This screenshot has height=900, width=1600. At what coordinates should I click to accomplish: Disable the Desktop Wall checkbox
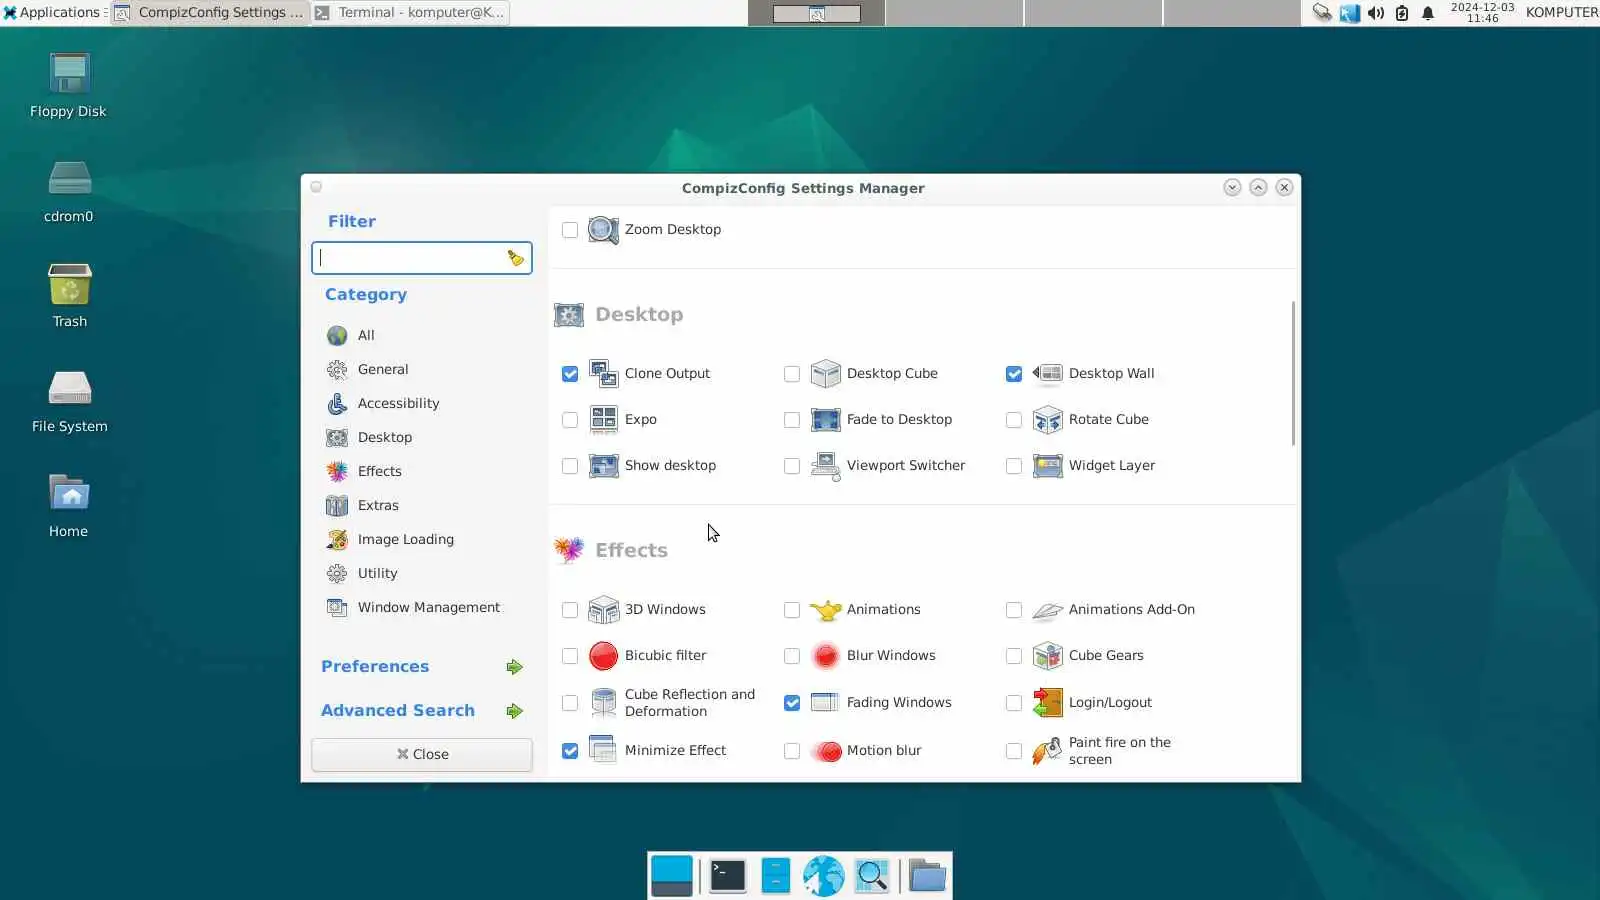(x=1014, y=374)
